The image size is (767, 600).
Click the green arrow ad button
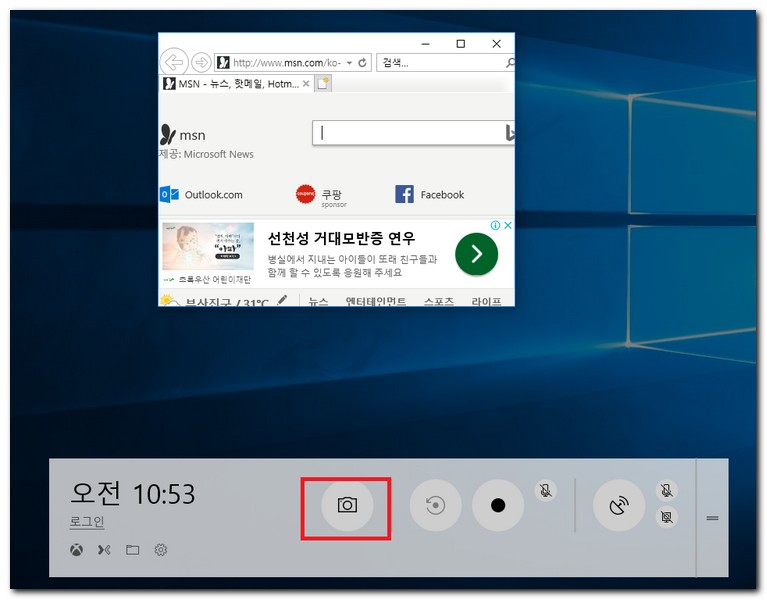tap(476, 254)
